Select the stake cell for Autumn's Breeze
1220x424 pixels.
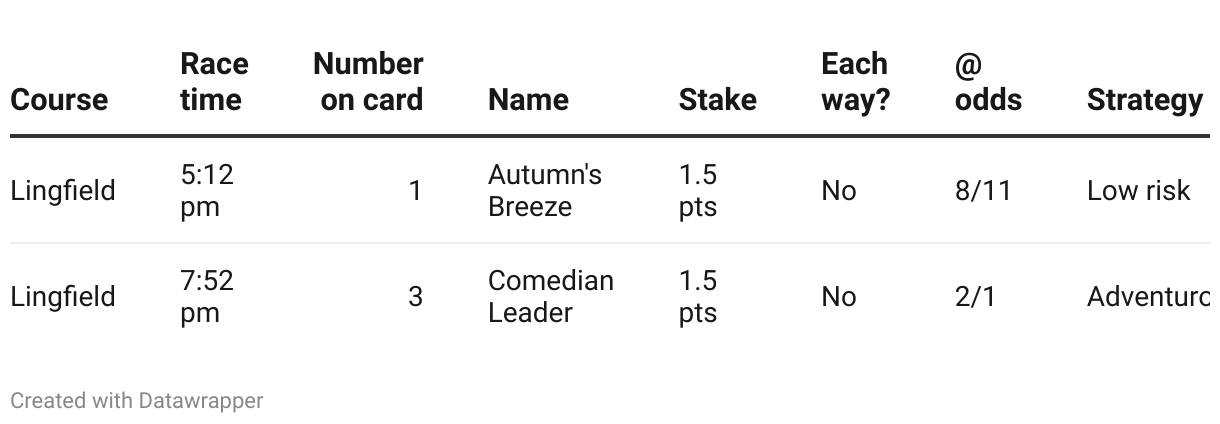(698, 190)
